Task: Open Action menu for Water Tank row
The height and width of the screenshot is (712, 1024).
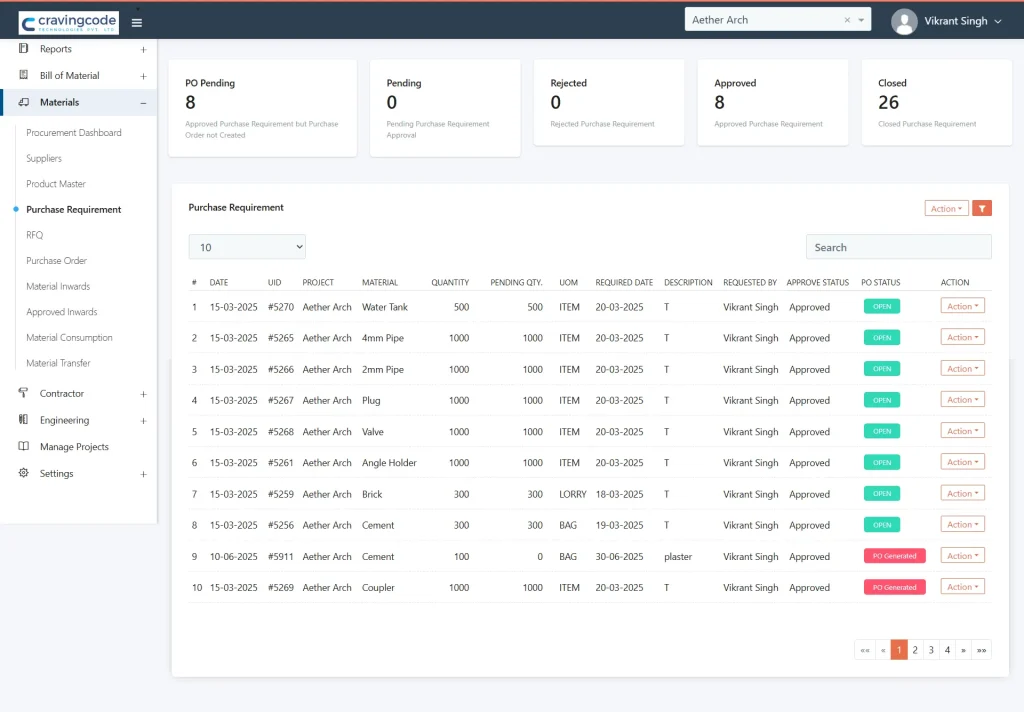Action: (x=962, y=306)
